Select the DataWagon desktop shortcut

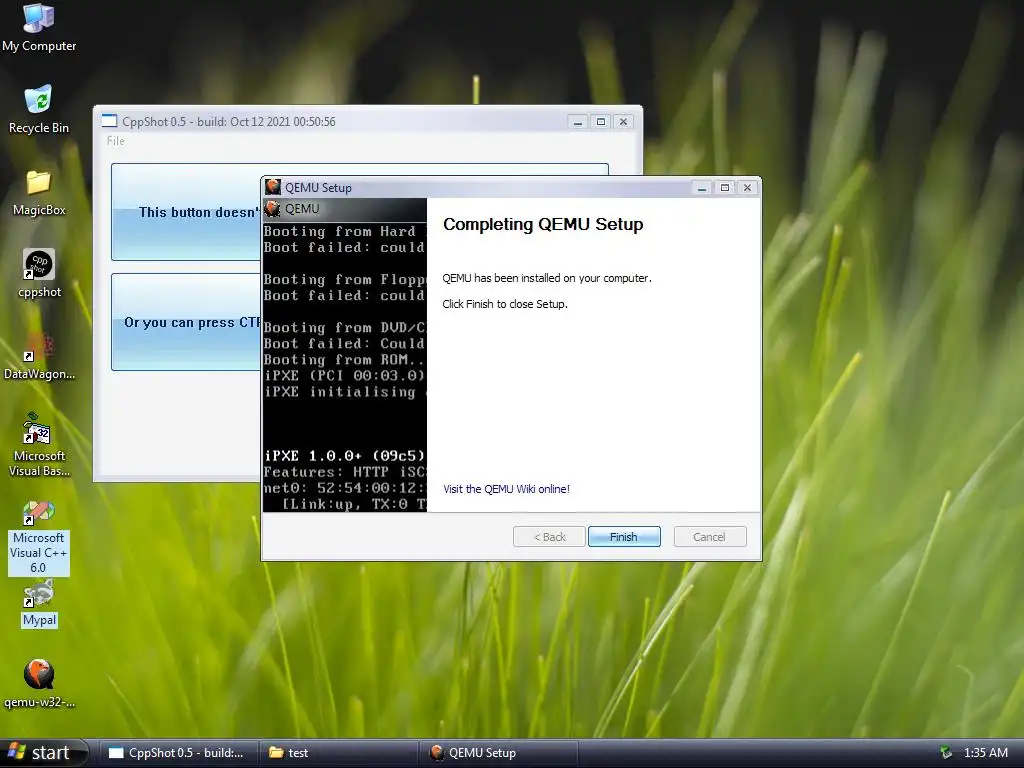pos(39,357)
